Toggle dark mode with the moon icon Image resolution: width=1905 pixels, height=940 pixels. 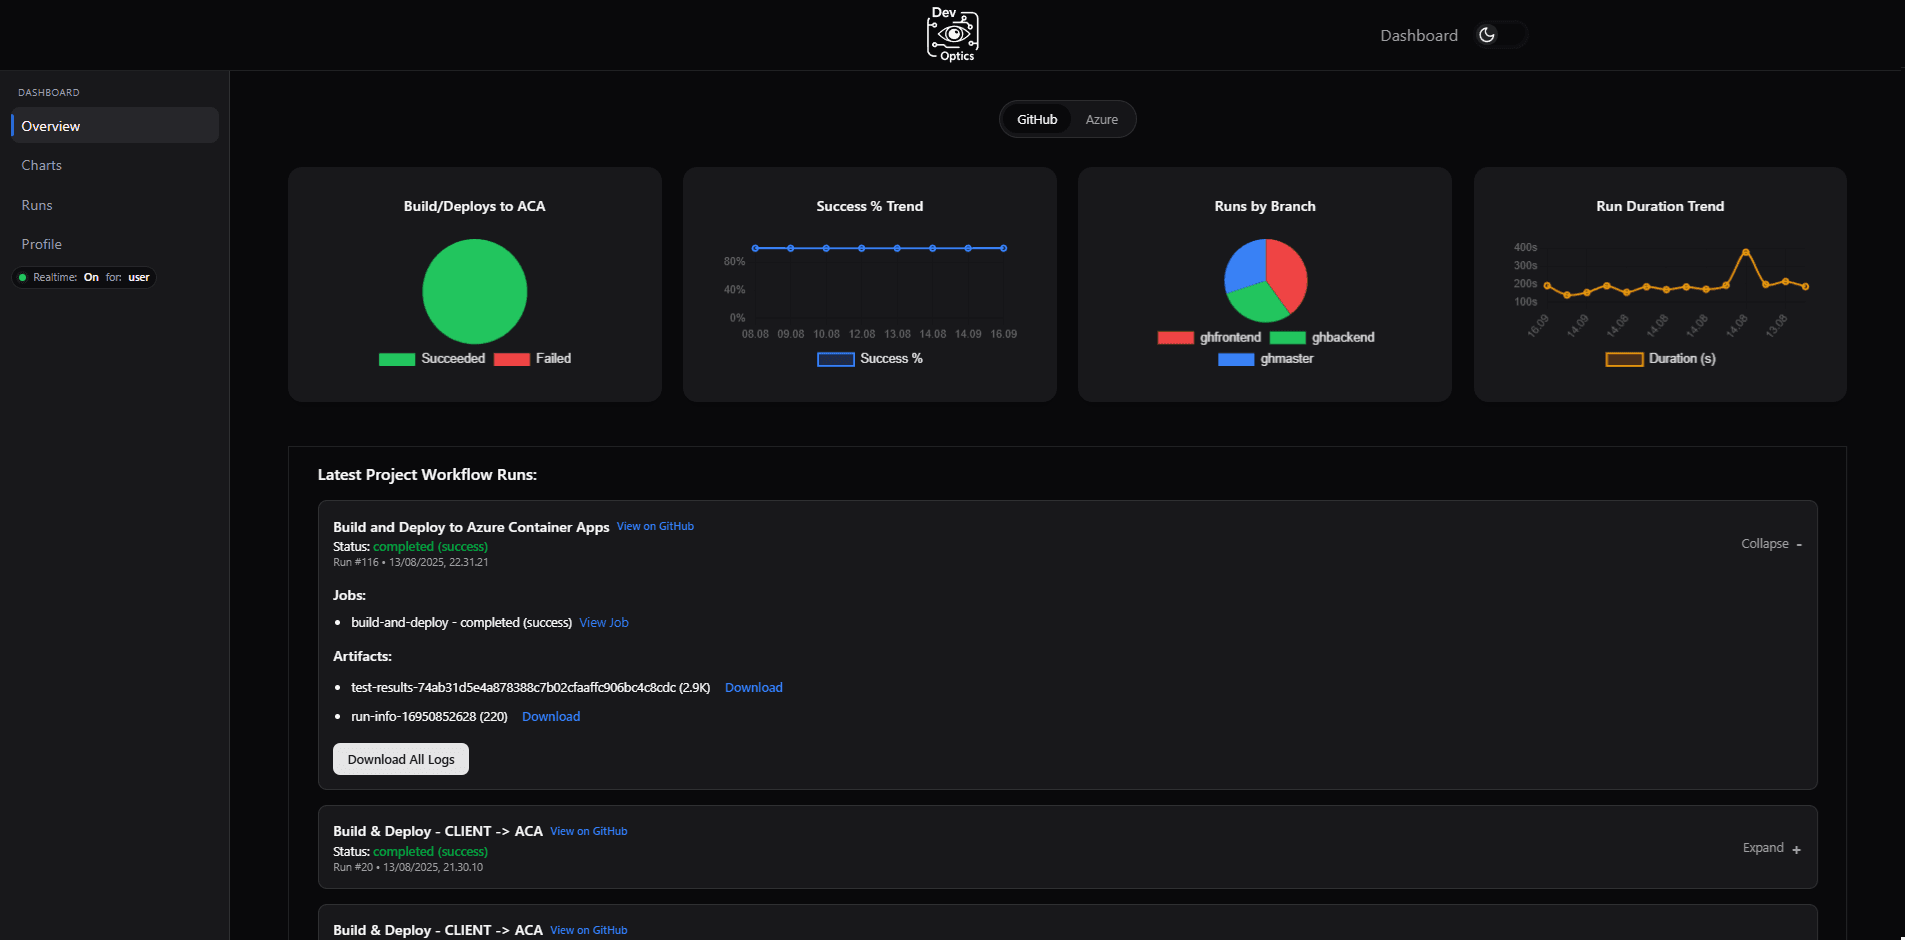tap(1487, 35)
